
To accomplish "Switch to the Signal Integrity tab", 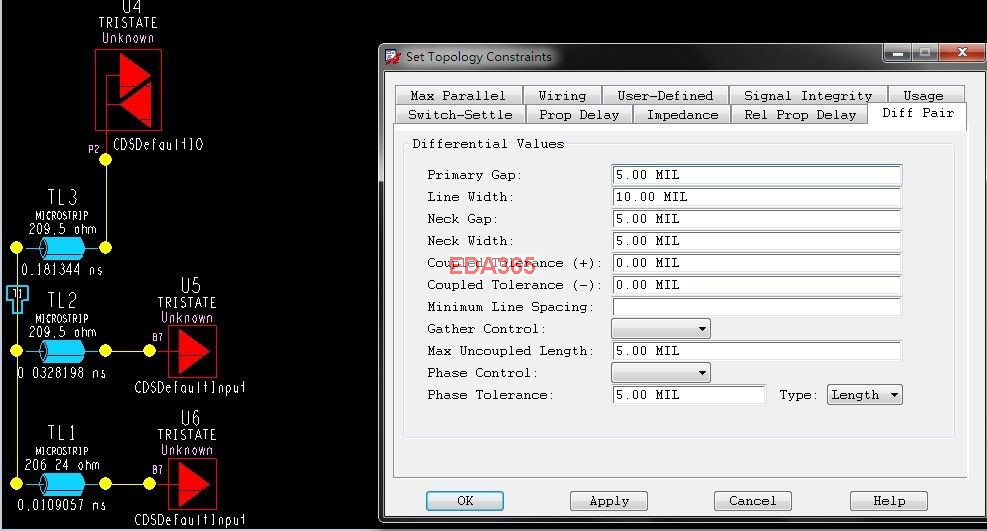I will 808,95.
